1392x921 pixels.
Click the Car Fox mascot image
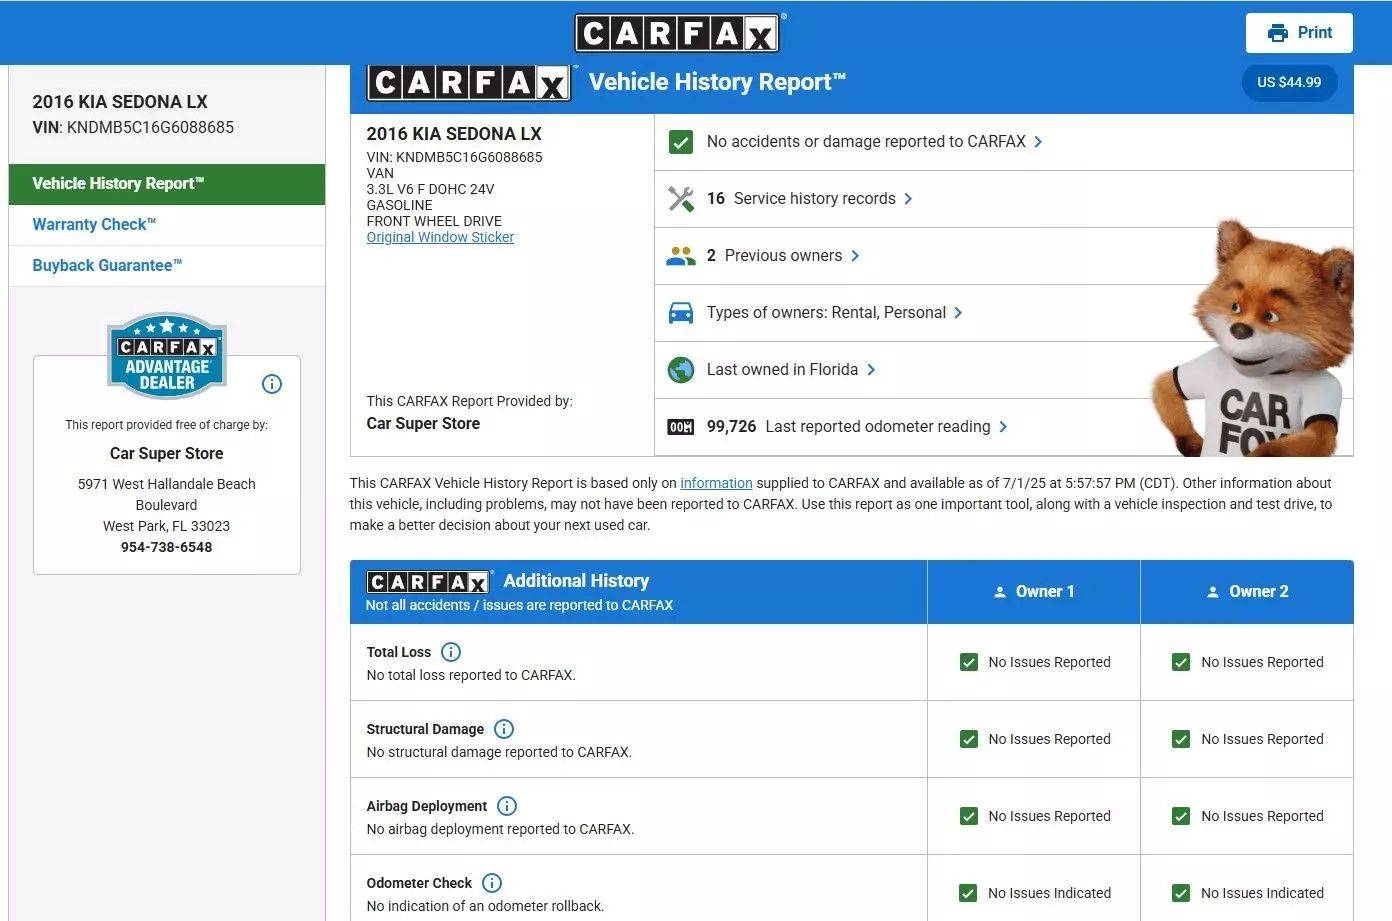click(1253, 340)
